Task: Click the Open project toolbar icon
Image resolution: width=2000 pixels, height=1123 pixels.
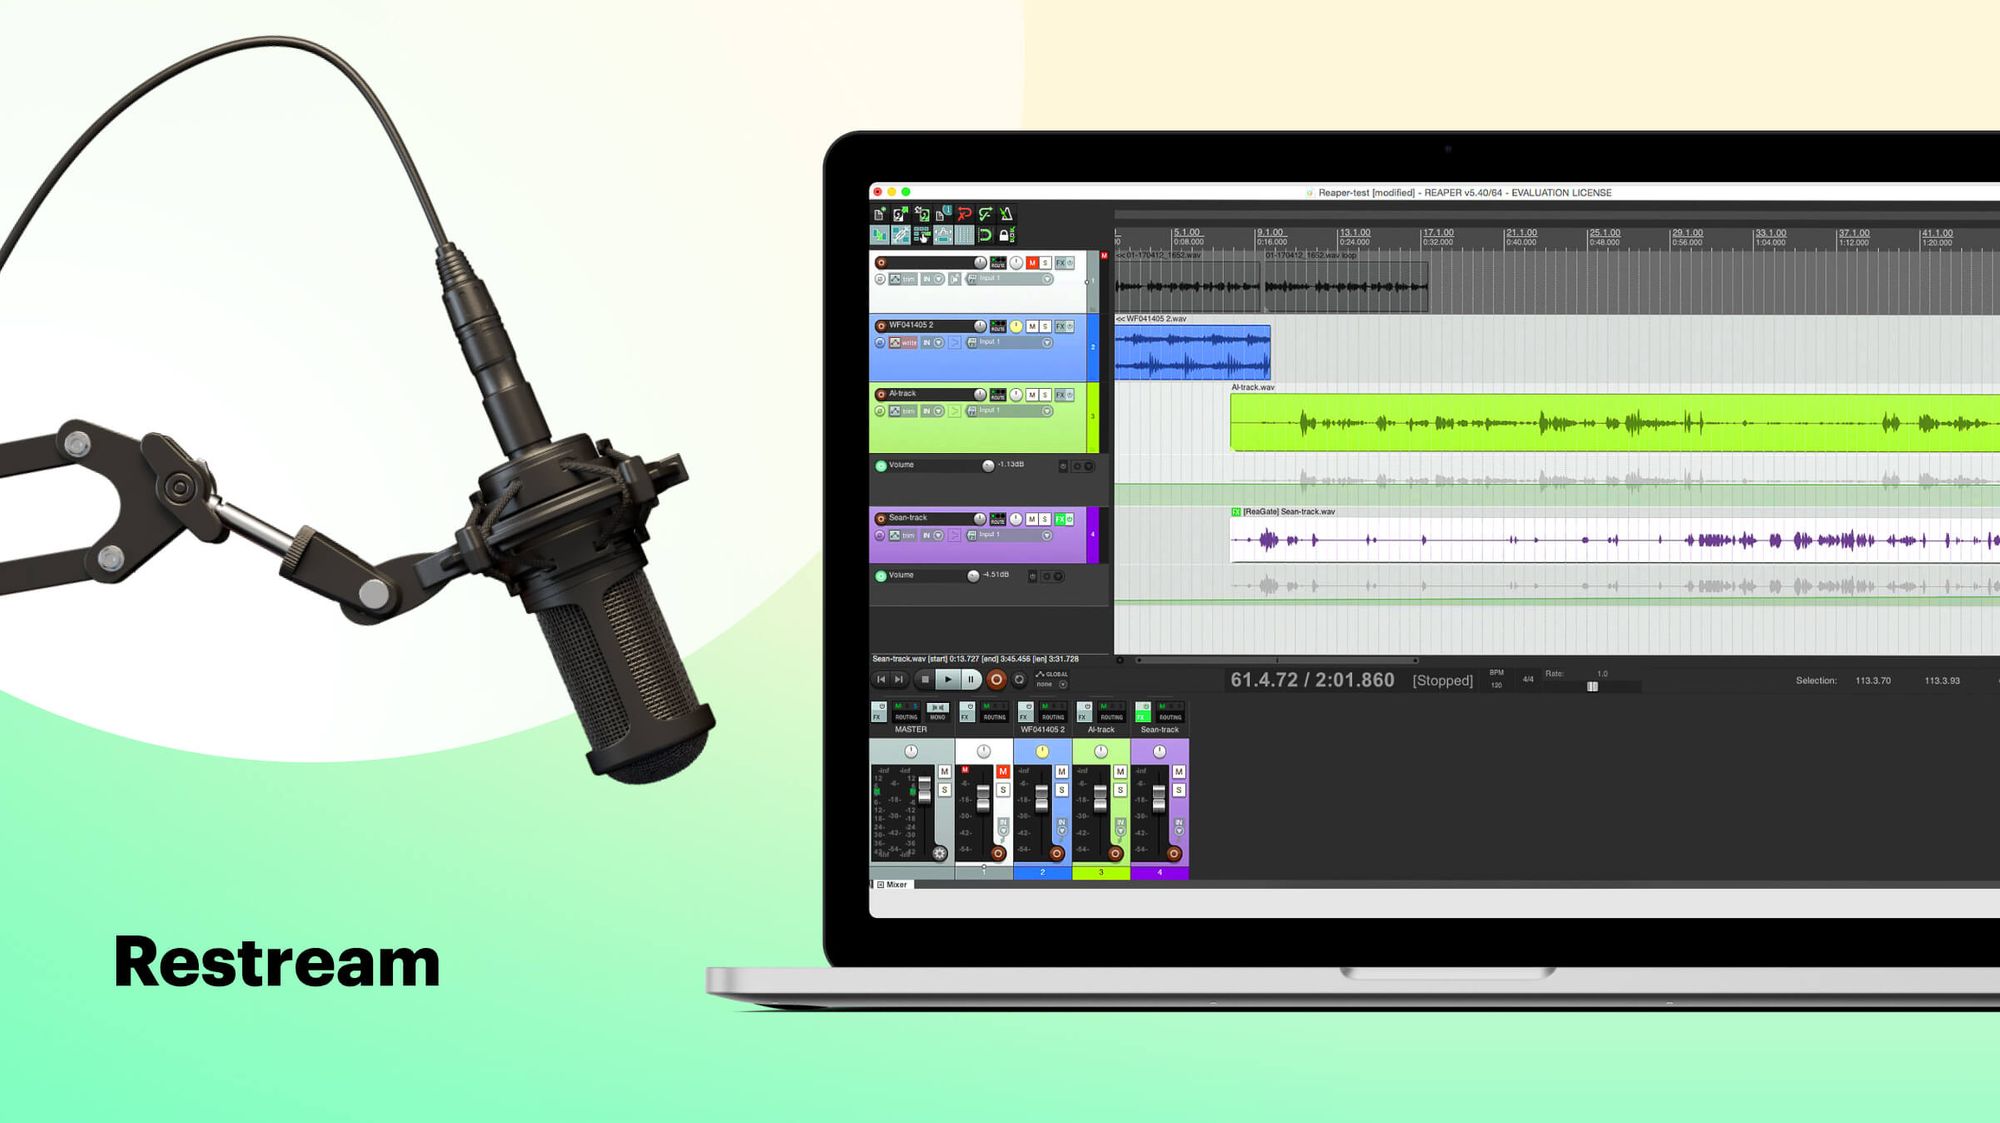Action: pos(899,214)
